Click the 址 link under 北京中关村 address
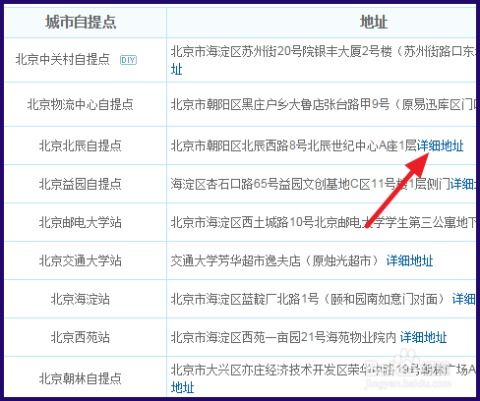Viewport: 480px width, 401px height. point(177,70)
